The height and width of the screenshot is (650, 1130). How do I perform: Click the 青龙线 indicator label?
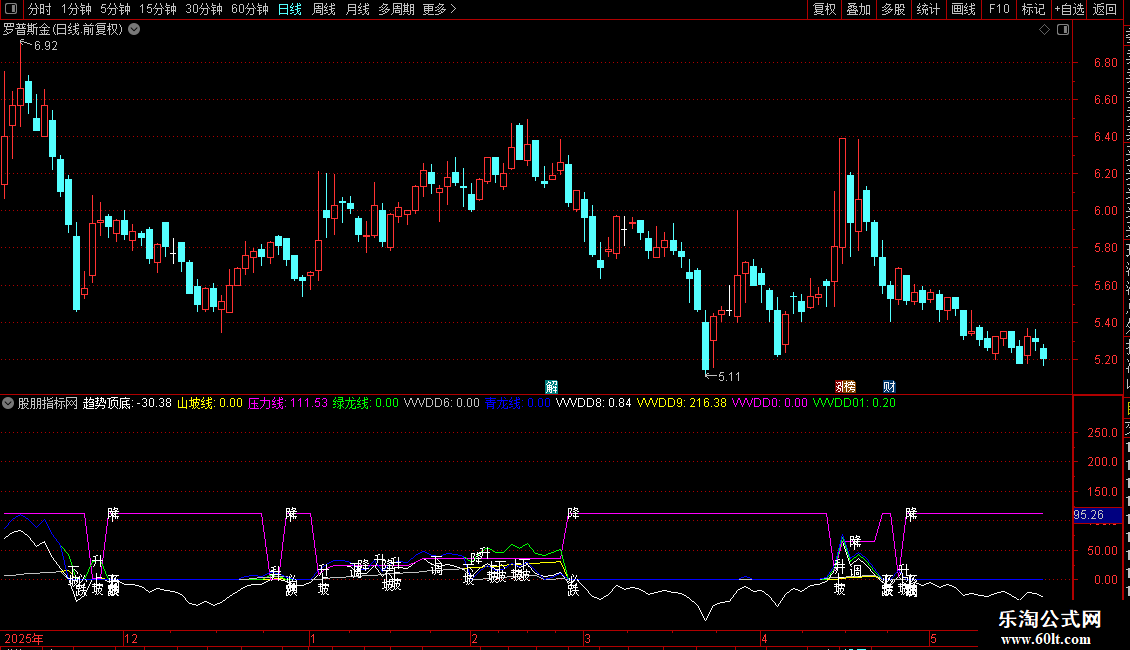(517, 403)
